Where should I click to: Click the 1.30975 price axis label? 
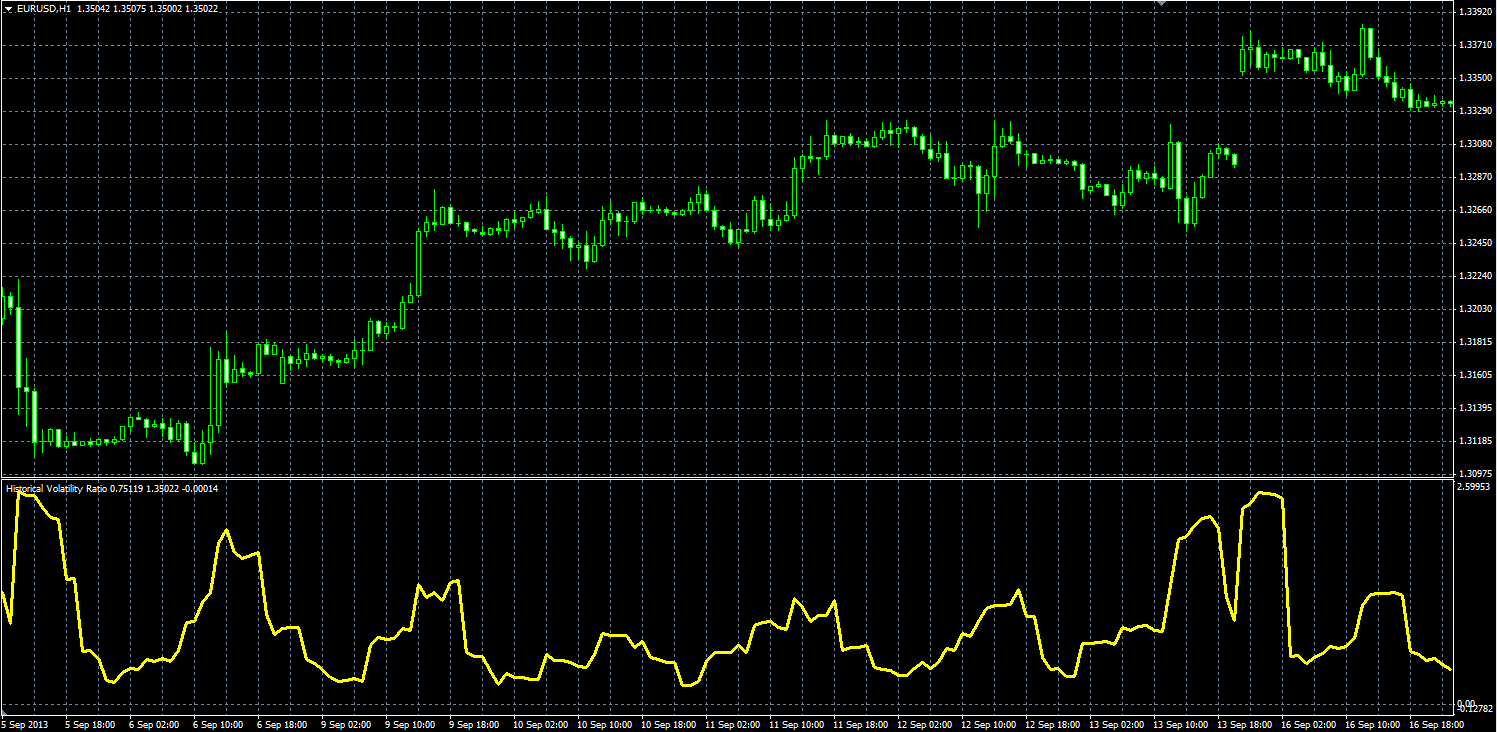pyautogui.click(x=1475, y=474)
